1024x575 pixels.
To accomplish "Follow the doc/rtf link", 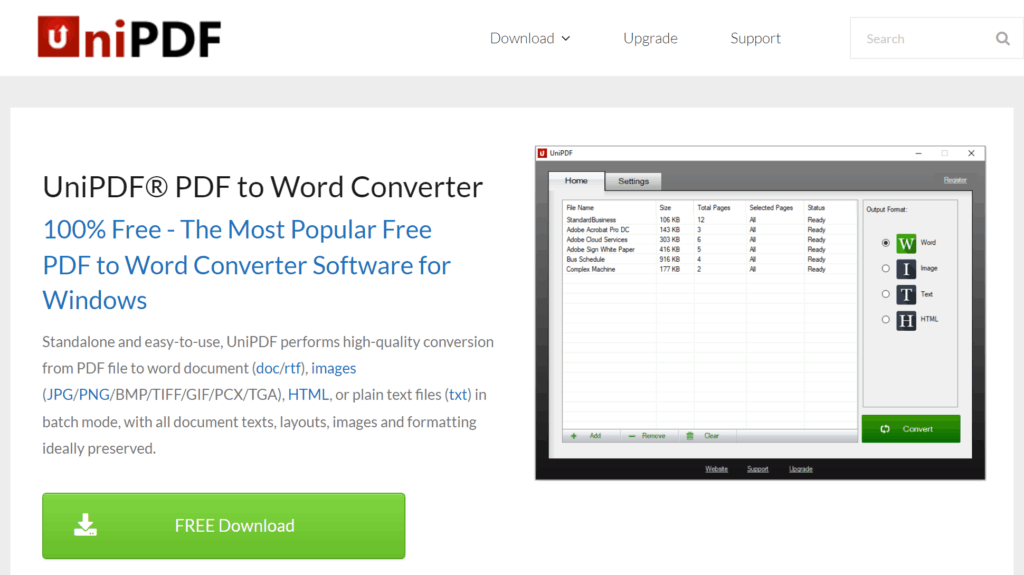I will 279,368.
